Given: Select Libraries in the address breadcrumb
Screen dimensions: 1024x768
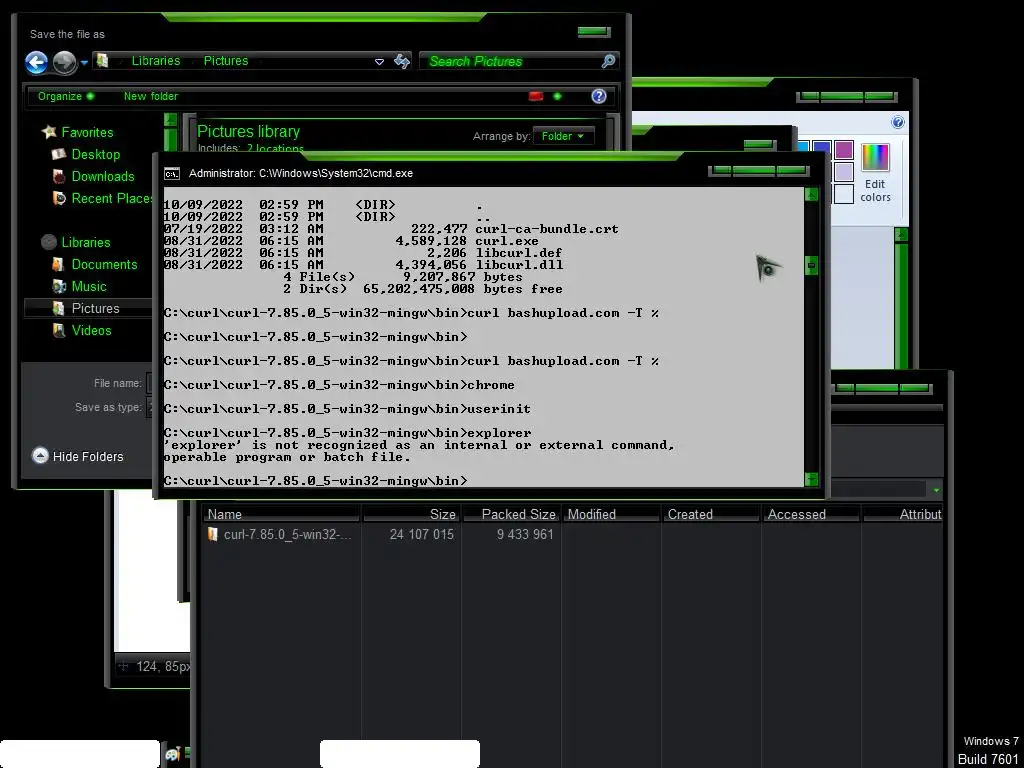Looking at the screenshot, I should click(155, 61).
